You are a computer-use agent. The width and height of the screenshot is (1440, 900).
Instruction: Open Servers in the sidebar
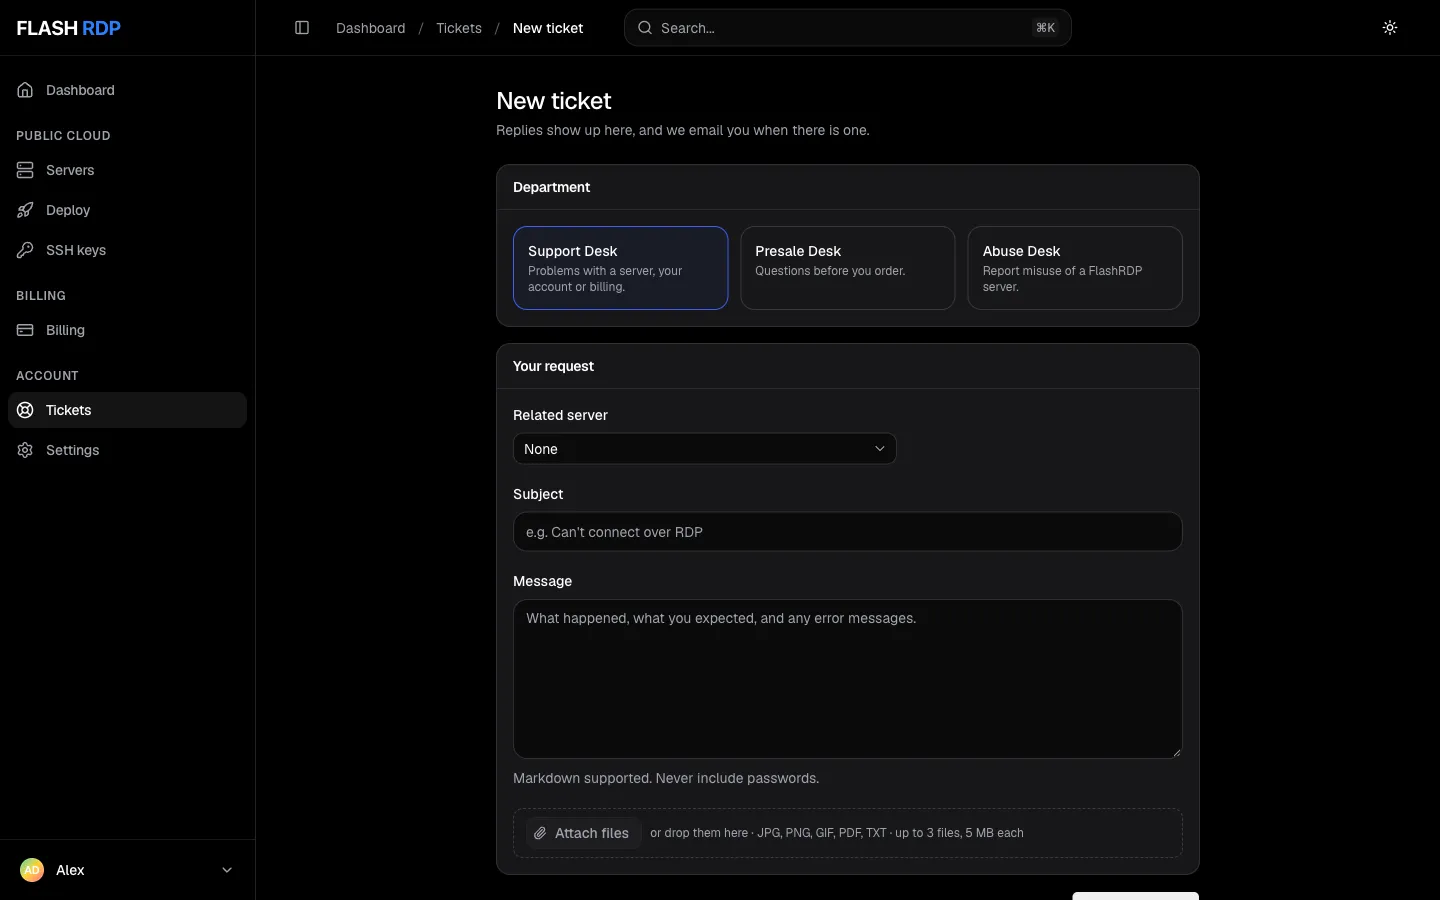point(127,170)
